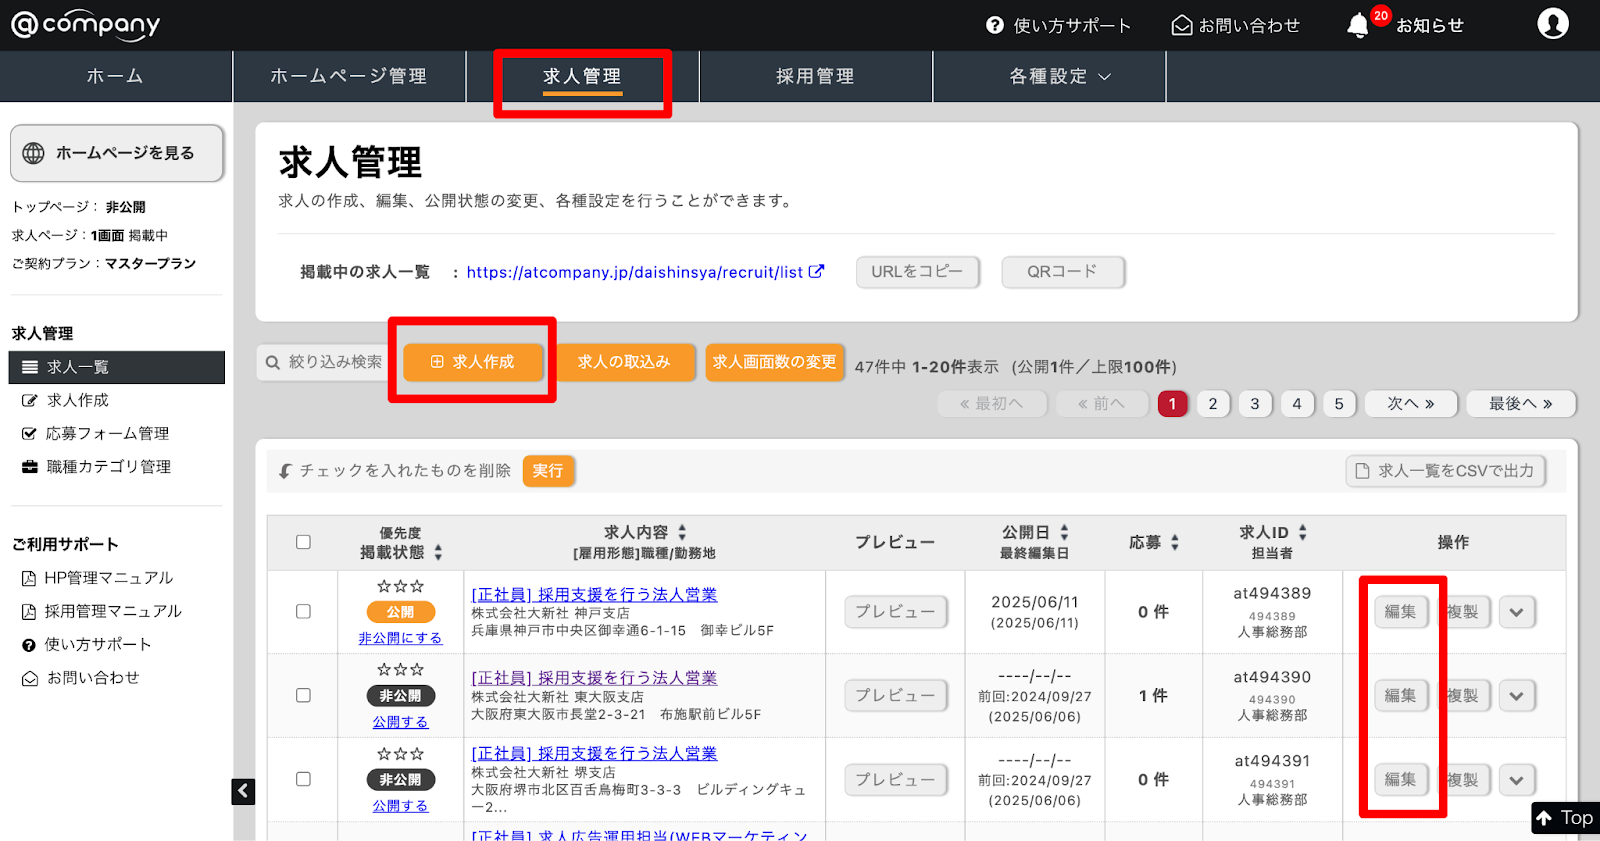Click 求人の取込み button

pos(624,362)
